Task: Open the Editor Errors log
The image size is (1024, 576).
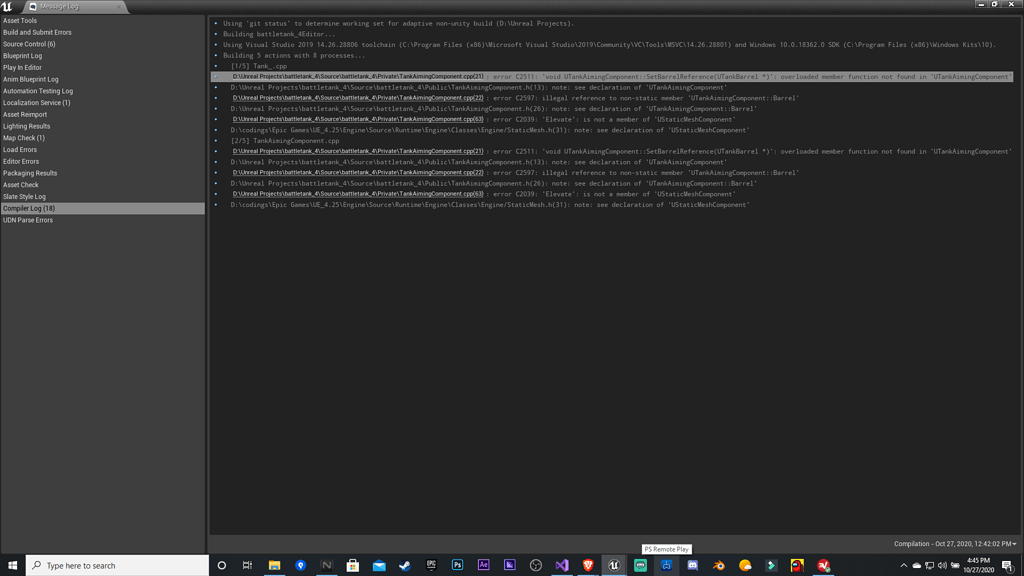Action: click(x=103, y=161)
